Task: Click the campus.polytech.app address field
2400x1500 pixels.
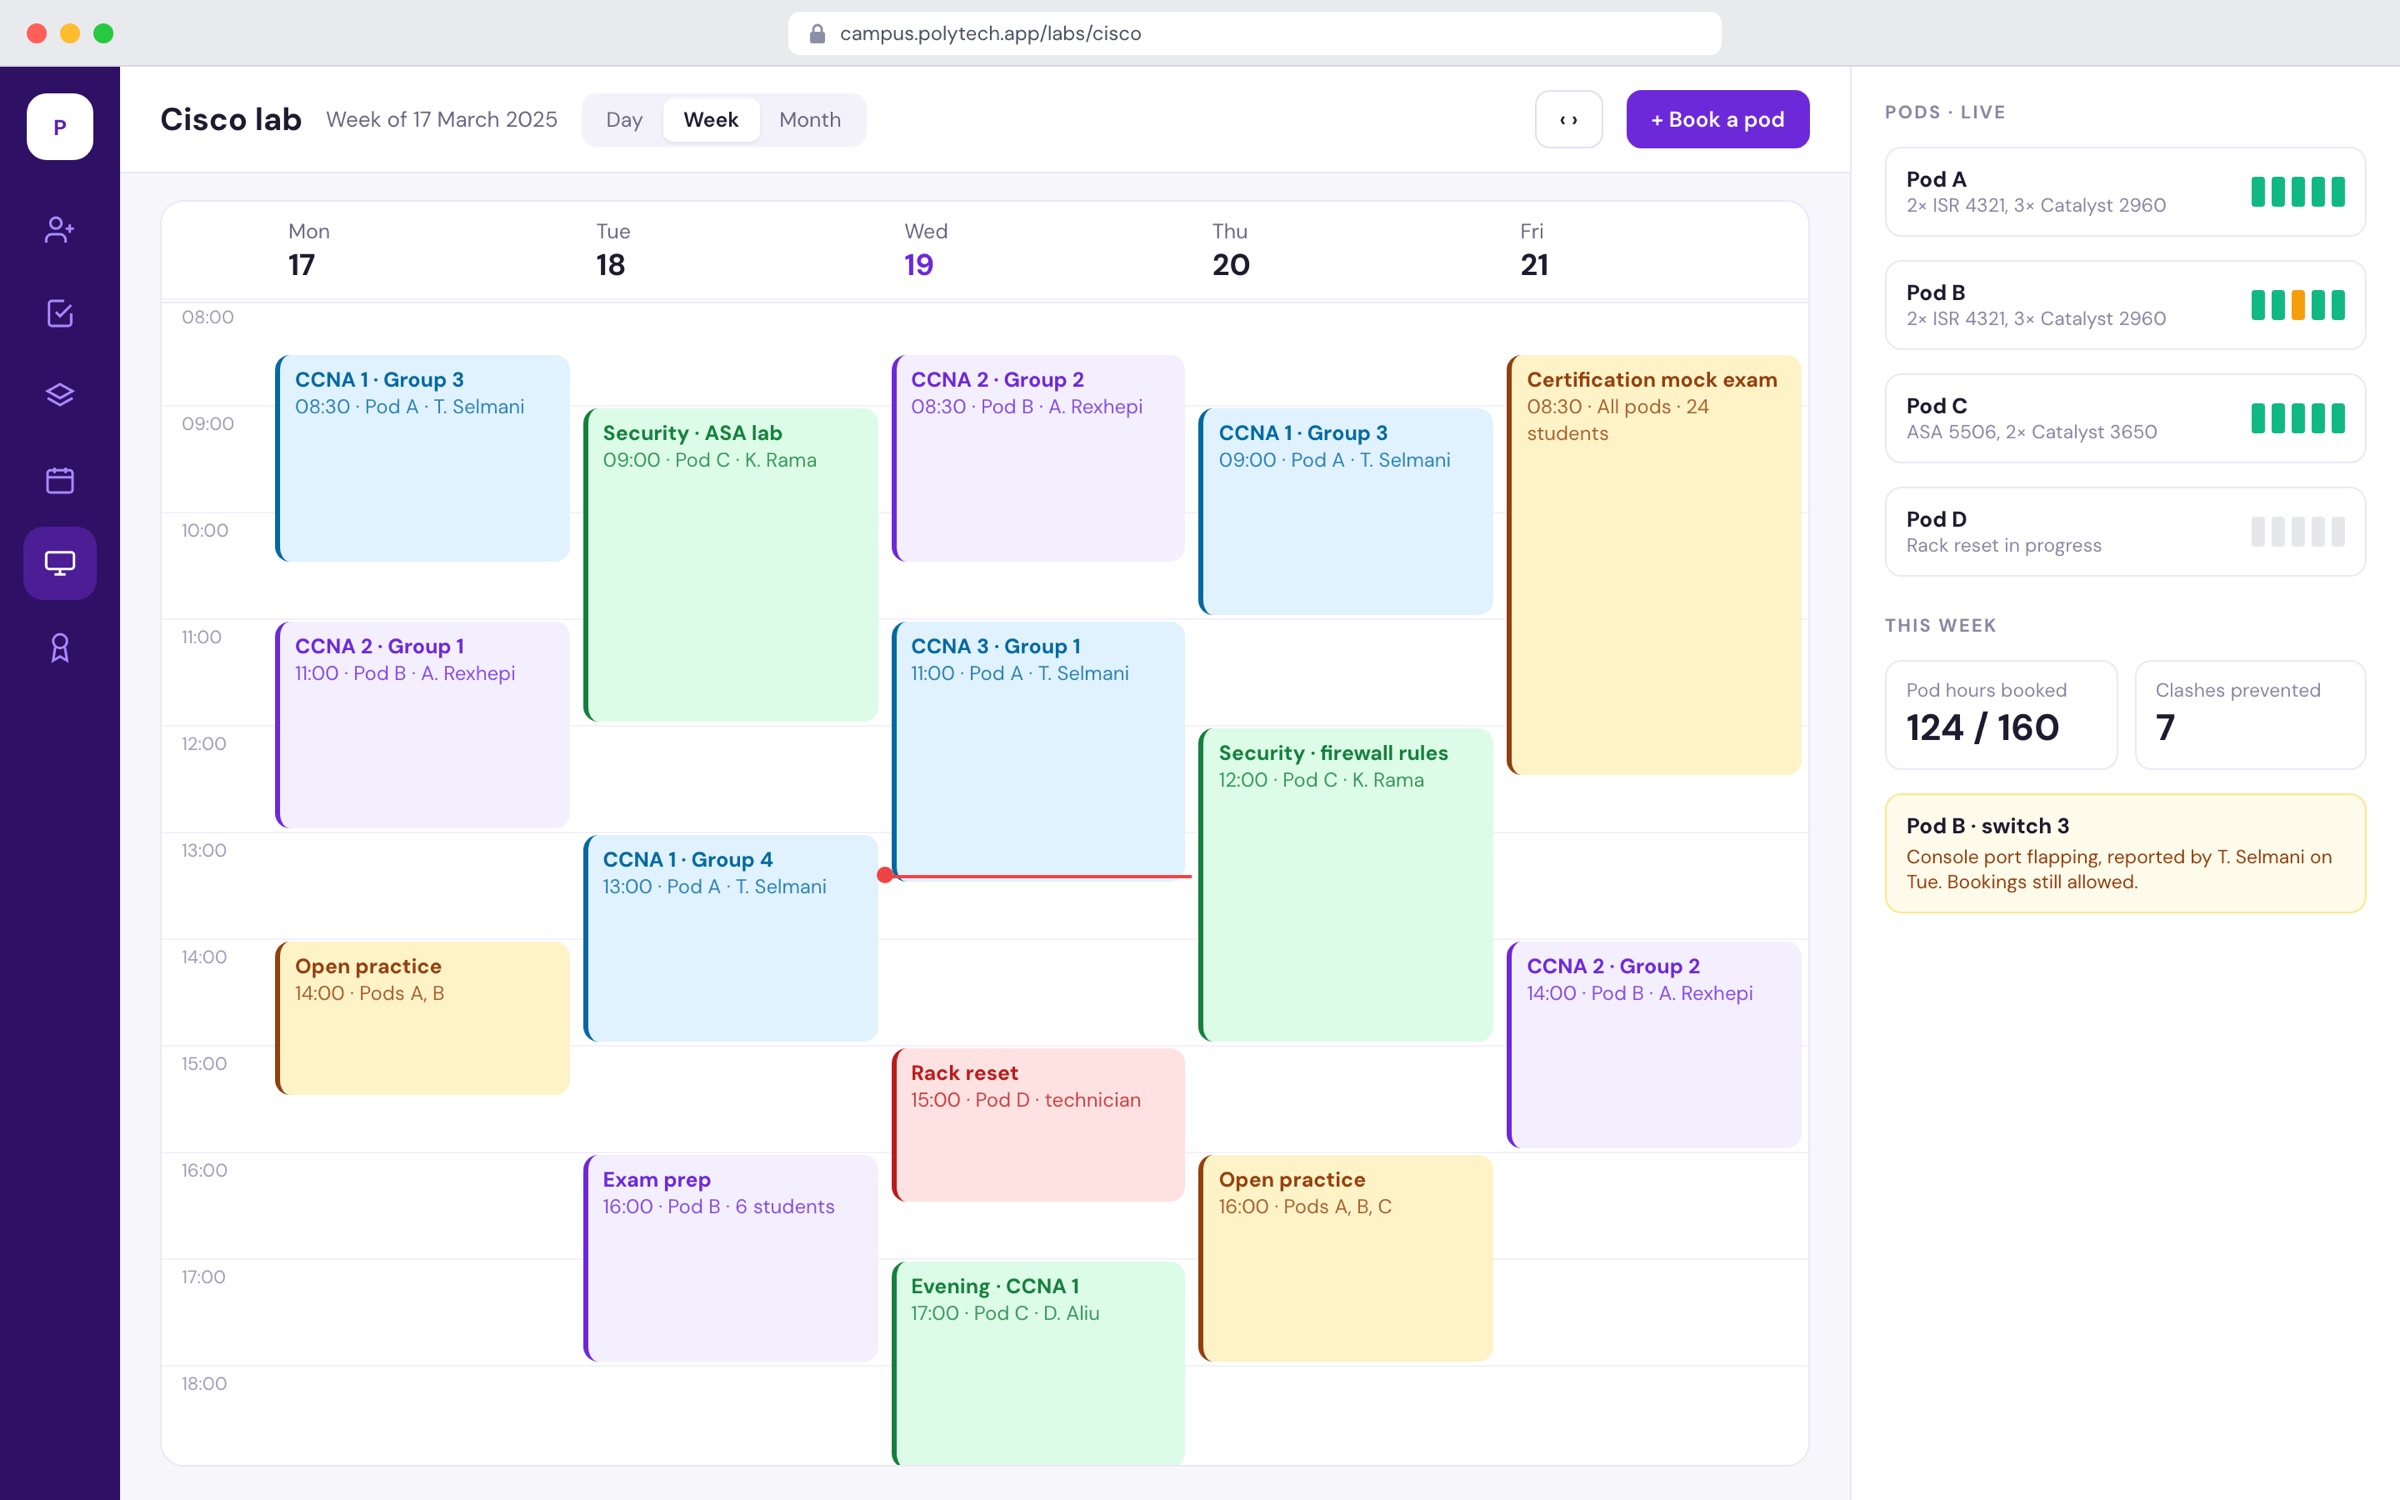Action: coord(1254,34)
